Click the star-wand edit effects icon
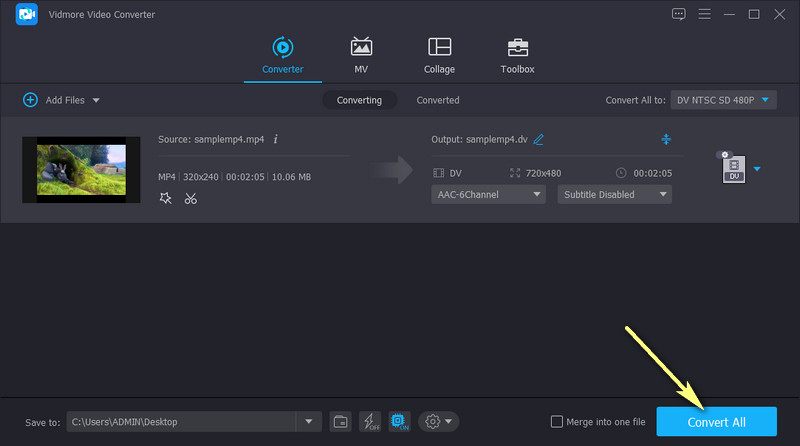The width and height of the screenshot is (800, 446). (166, 198)
